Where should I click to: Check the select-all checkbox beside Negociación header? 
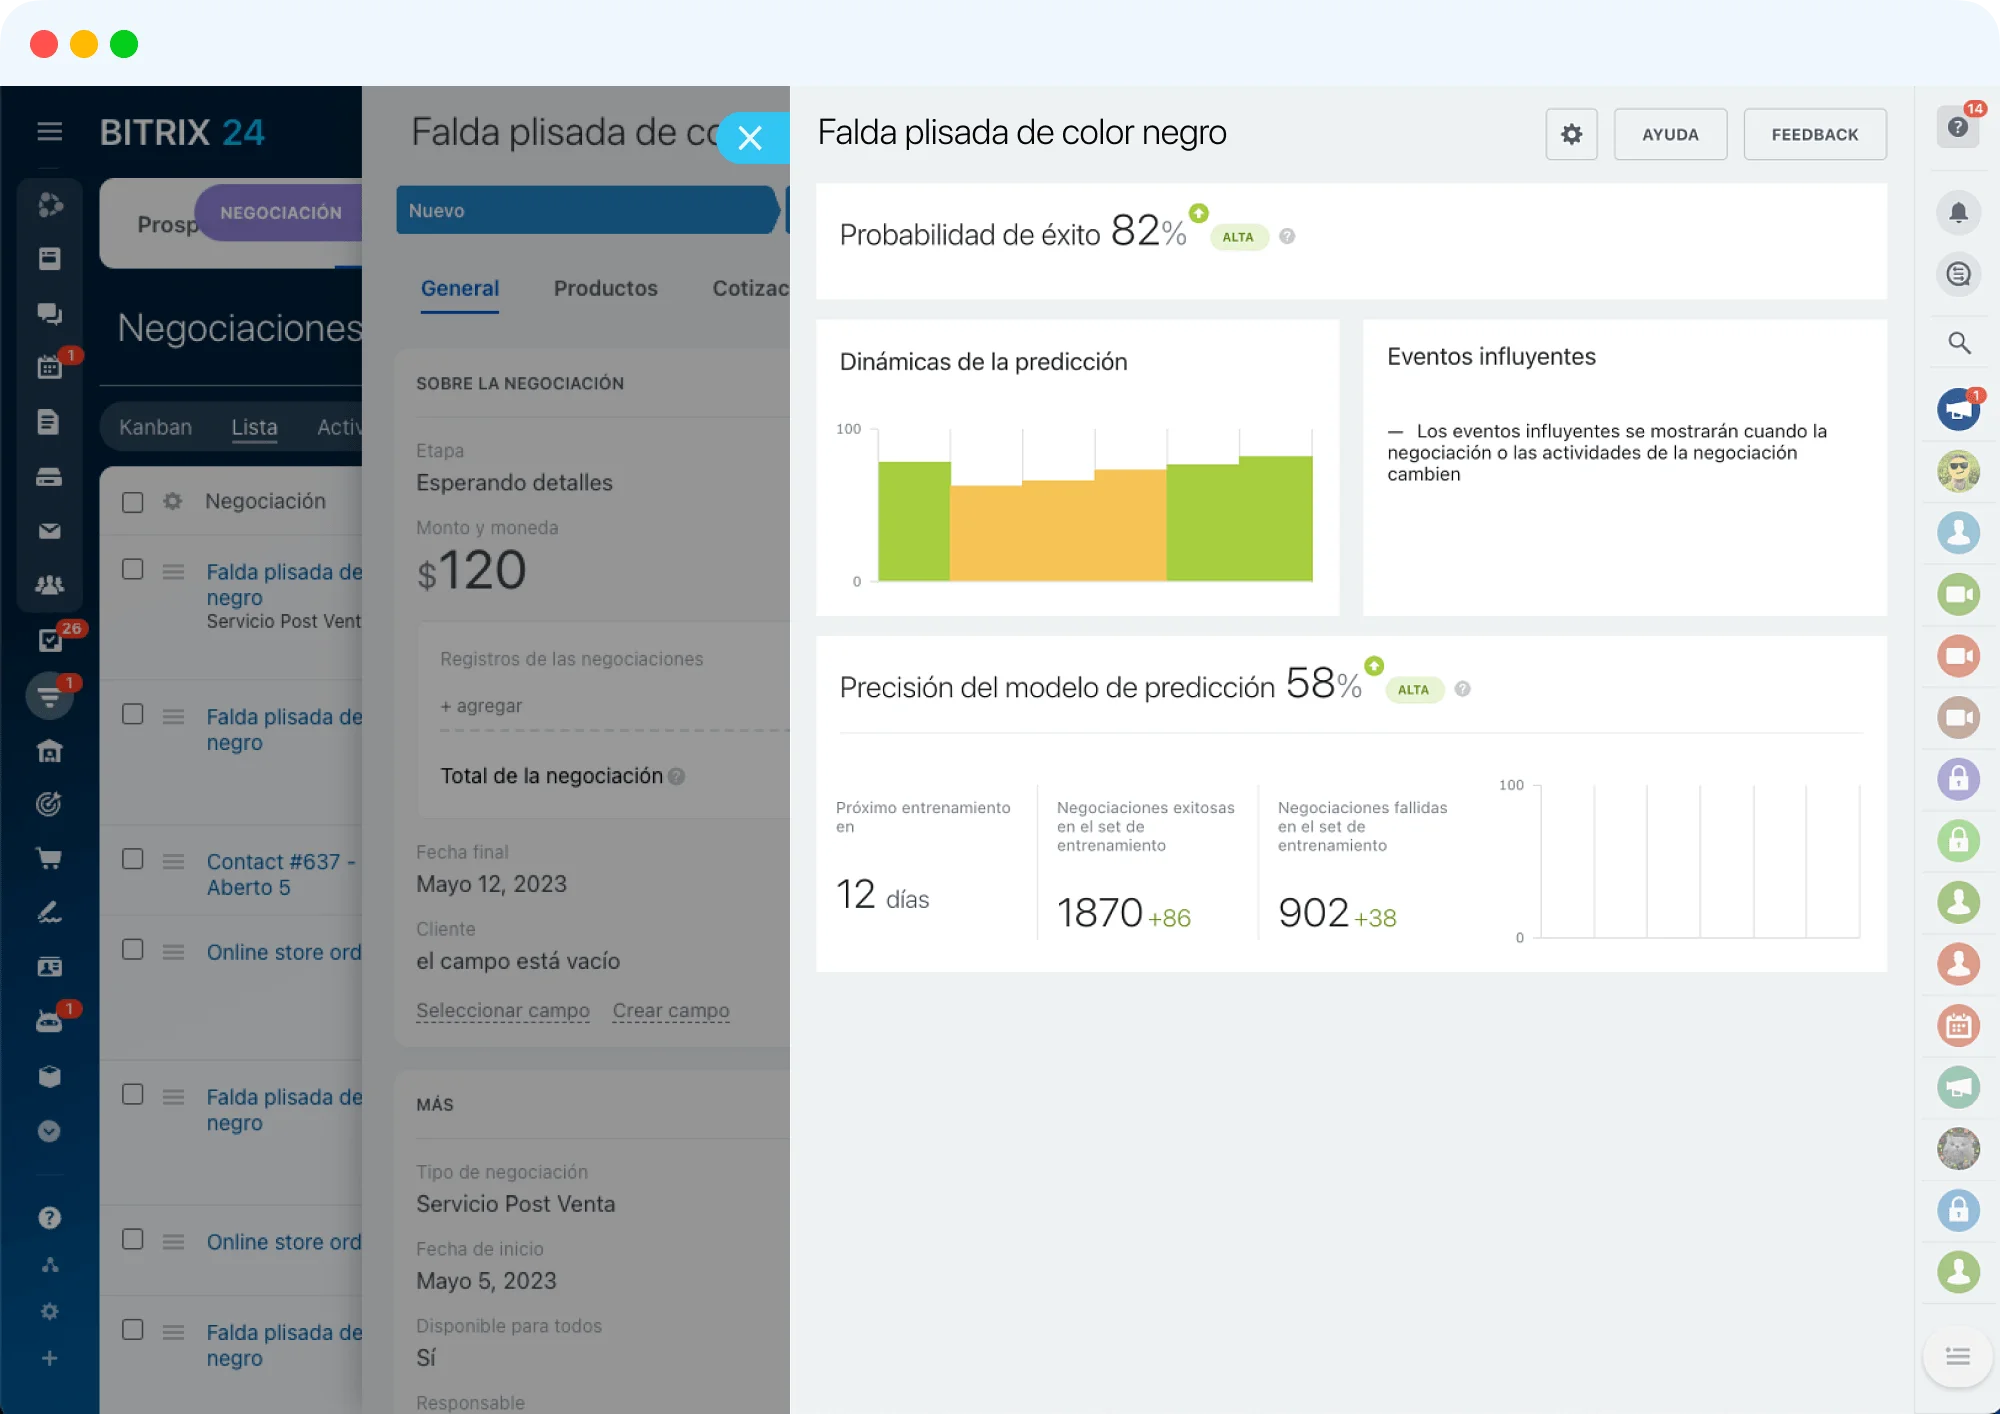pyautogui.click(x=132, y=502)
